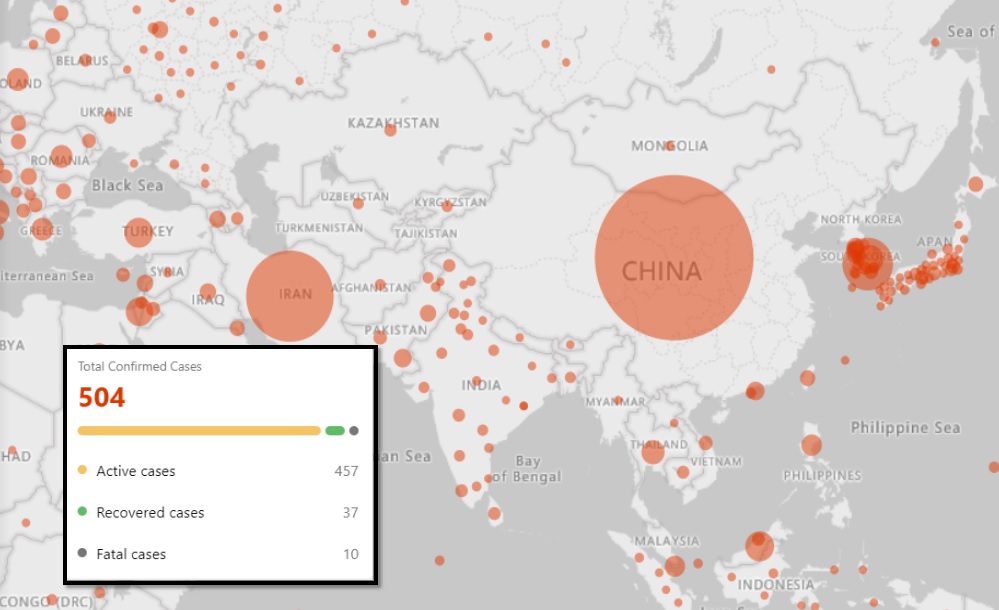Click the Philippine Sea map label
Viewport: 999px width, 610px height.
point(905,428)
